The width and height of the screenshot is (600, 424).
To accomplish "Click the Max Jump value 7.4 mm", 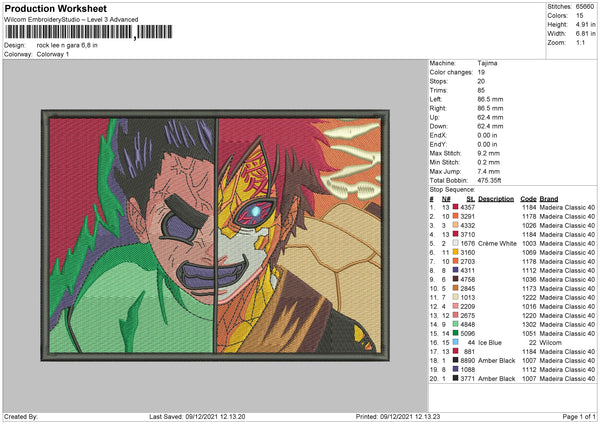I will point(489,171).
